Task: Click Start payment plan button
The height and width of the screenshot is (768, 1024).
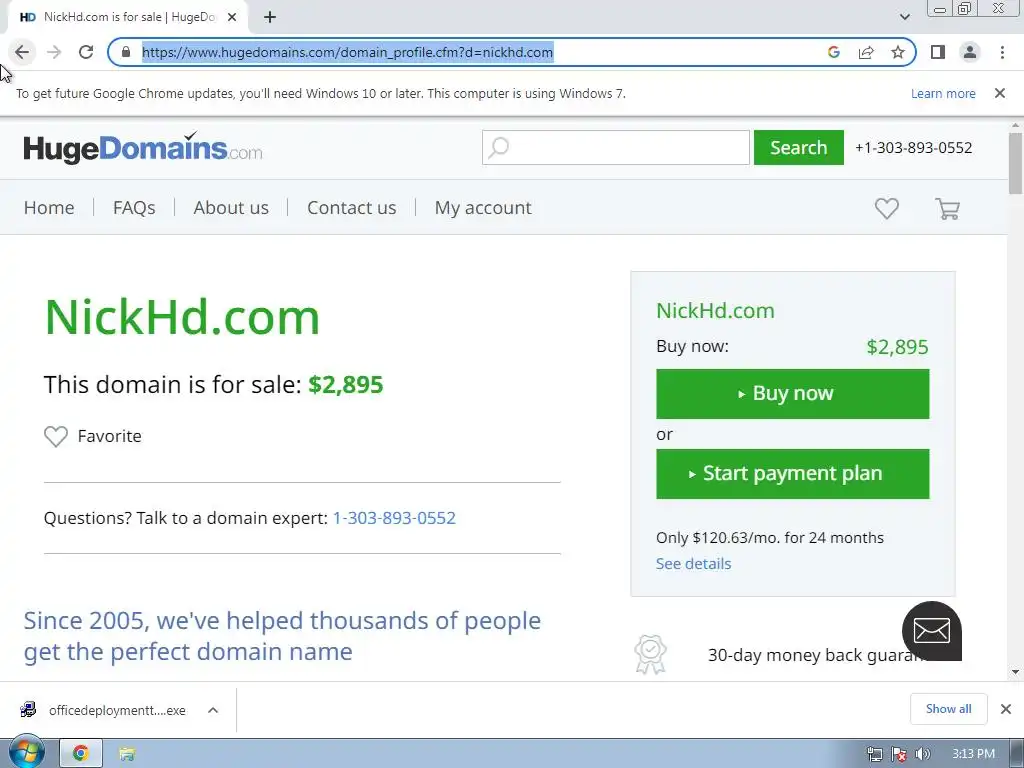Action: (792, 473)
